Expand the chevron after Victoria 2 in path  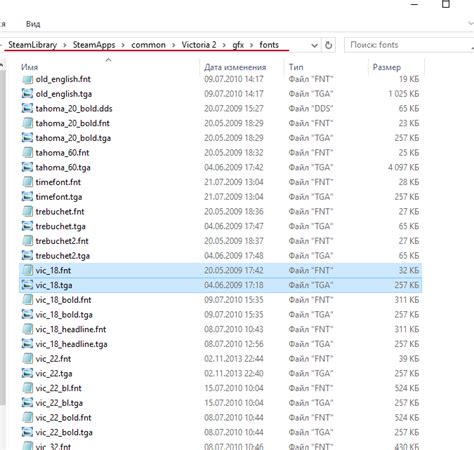coord(224,45)
